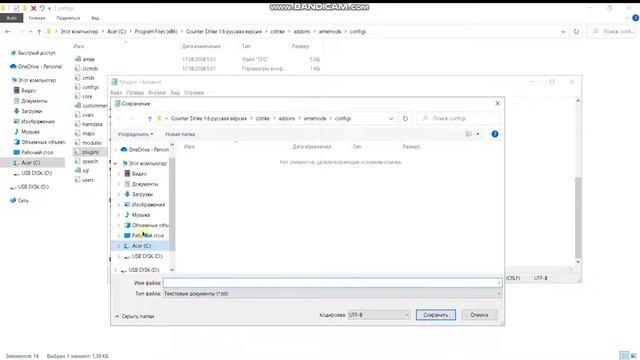
Task: Open Правка menu in Notepad
Action: (x=135, y=93)
